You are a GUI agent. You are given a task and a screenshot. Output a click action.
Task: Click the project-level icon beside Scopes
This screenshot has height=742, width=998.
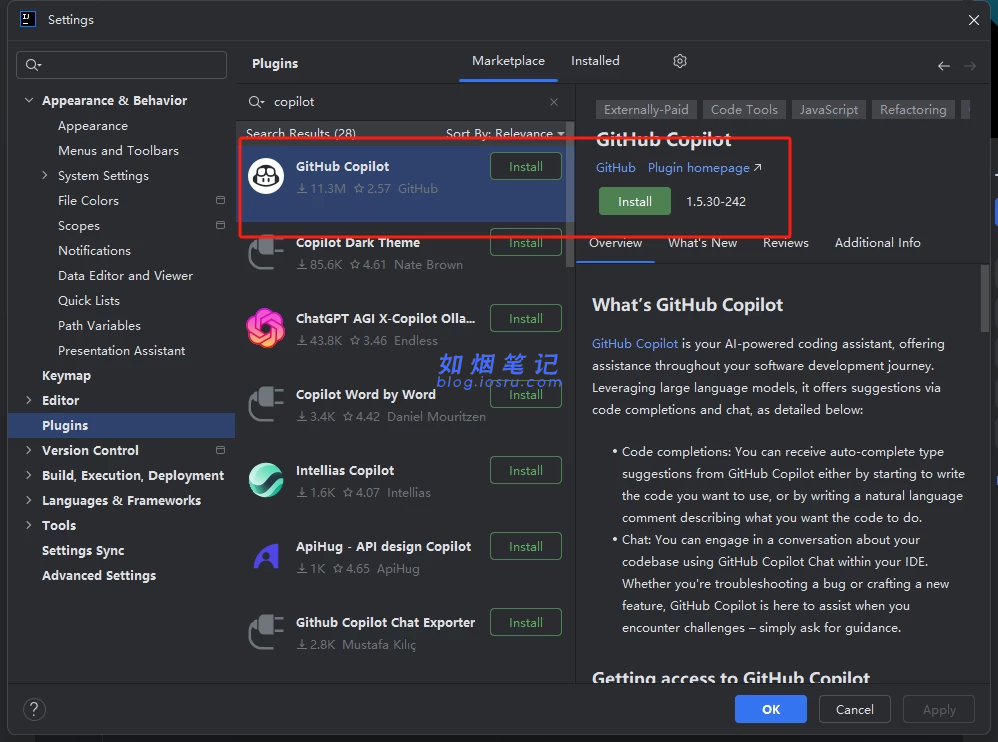click(x=220, y=225)
